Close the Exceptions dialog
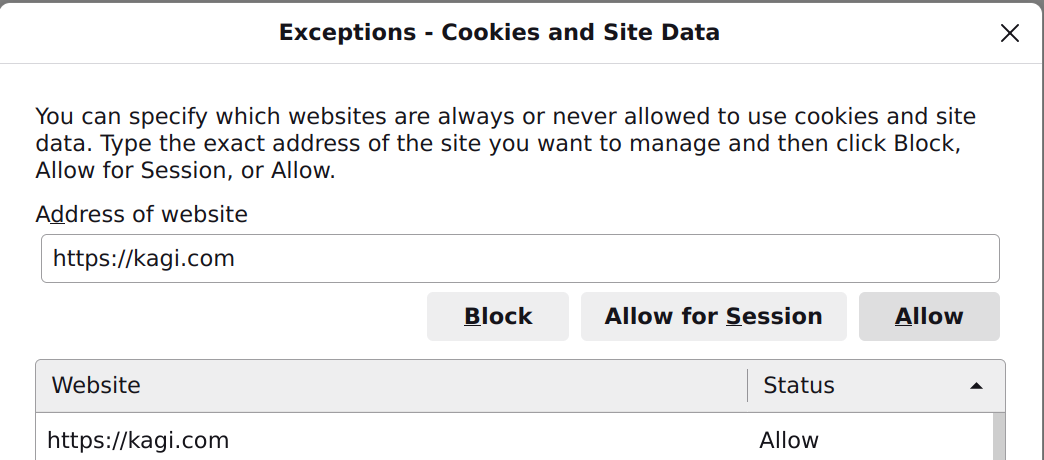1044x460 pixels. (x=1010, y=33)
